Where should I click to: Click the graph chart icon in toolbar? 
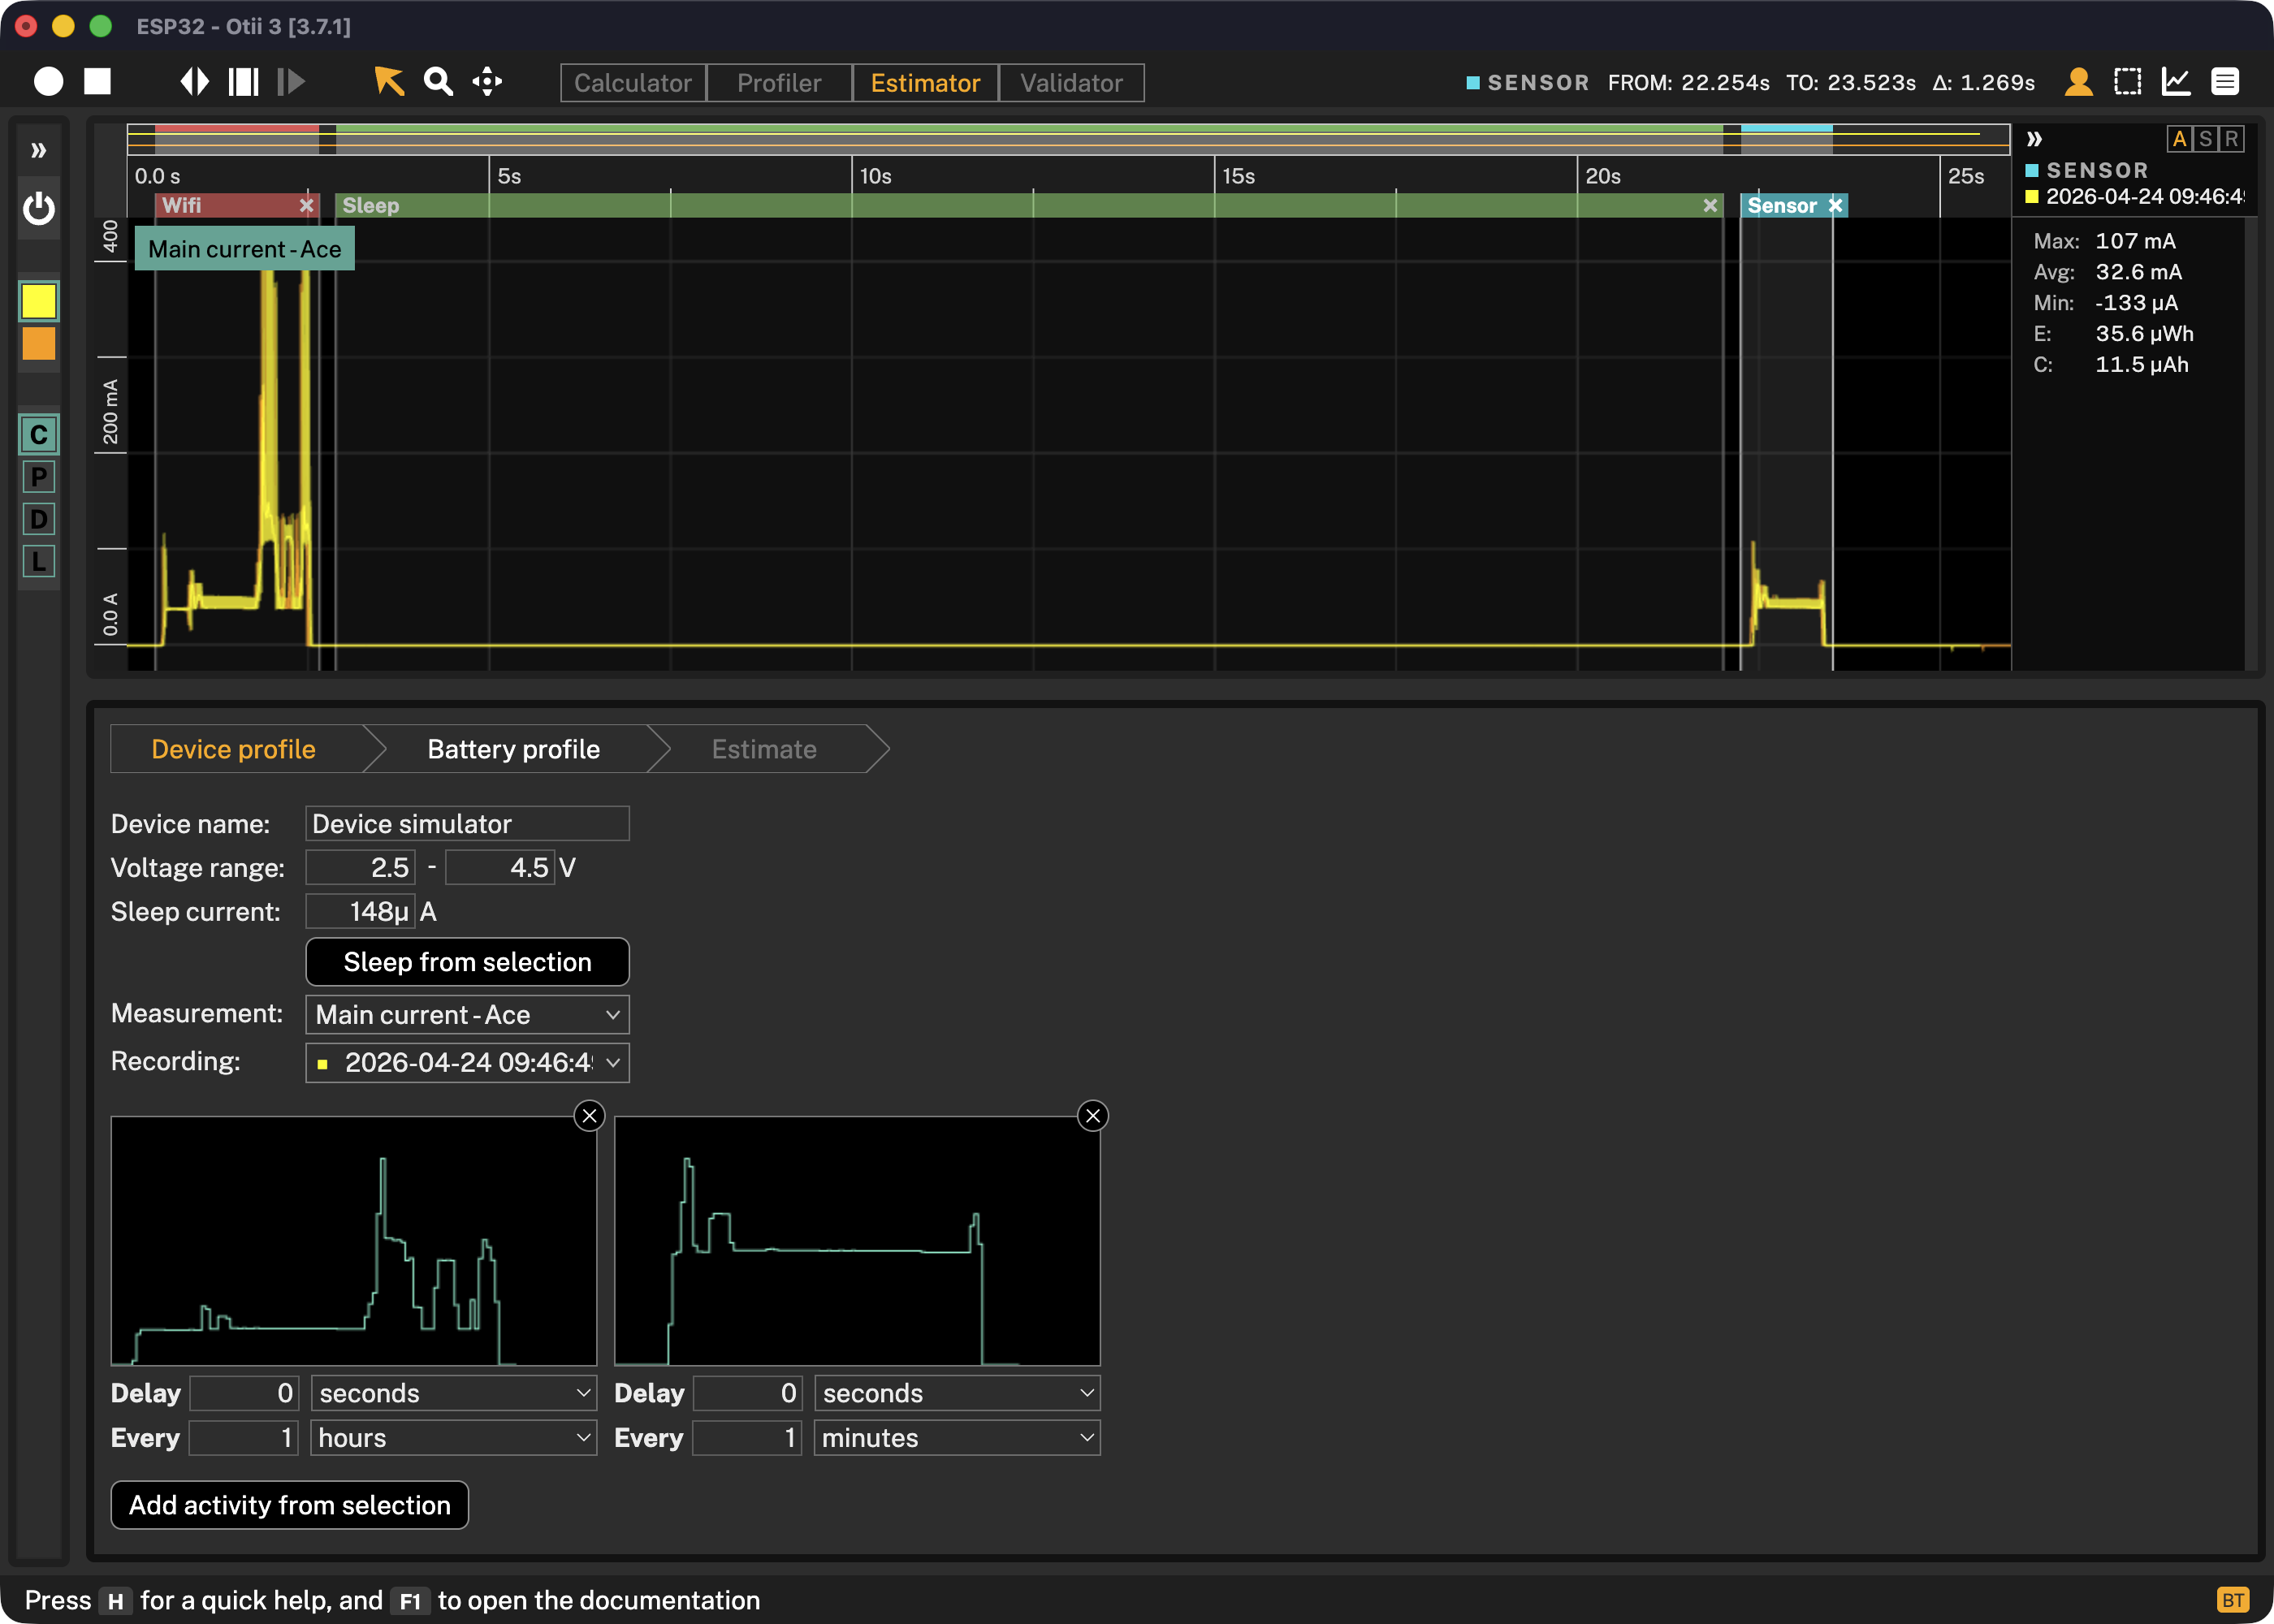pos(2176,82)
